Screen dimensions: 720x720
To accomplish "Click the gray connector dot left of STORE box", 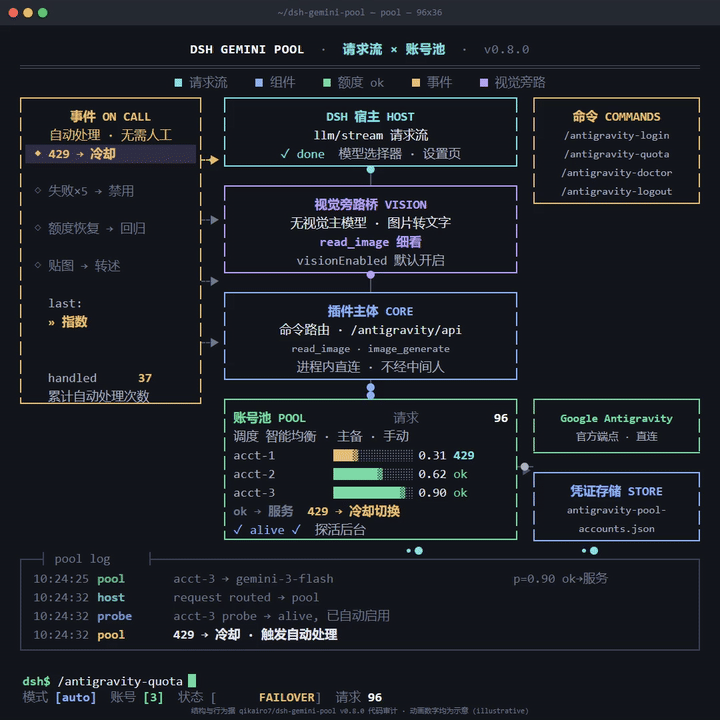I will (525, 467).
